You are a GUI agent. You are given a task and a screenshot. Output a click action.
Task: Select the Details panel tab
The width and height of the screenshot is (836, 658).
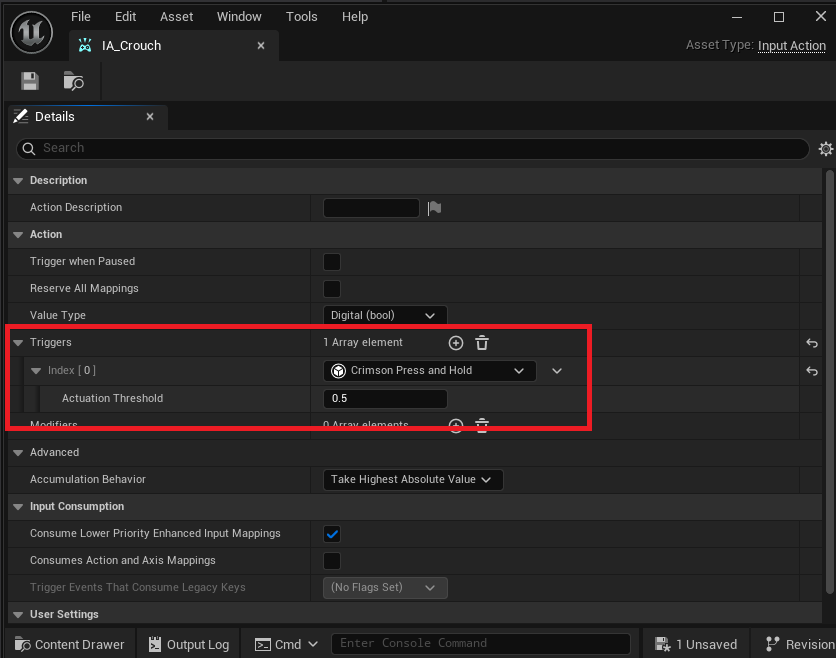point(88,117)
